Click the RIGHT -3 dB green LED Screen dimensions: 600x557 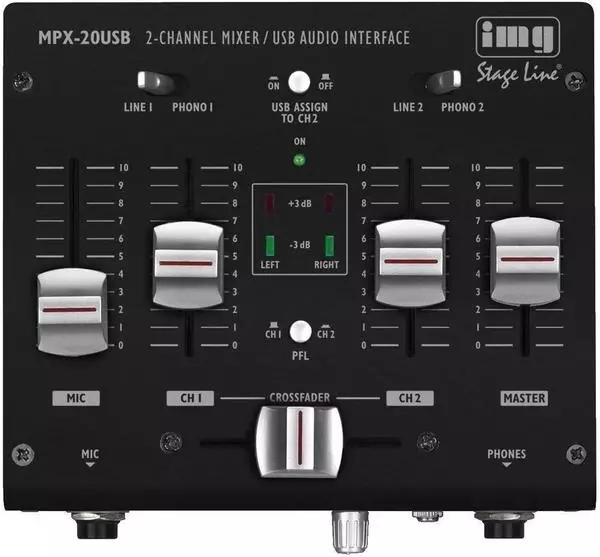click(329, 245)
